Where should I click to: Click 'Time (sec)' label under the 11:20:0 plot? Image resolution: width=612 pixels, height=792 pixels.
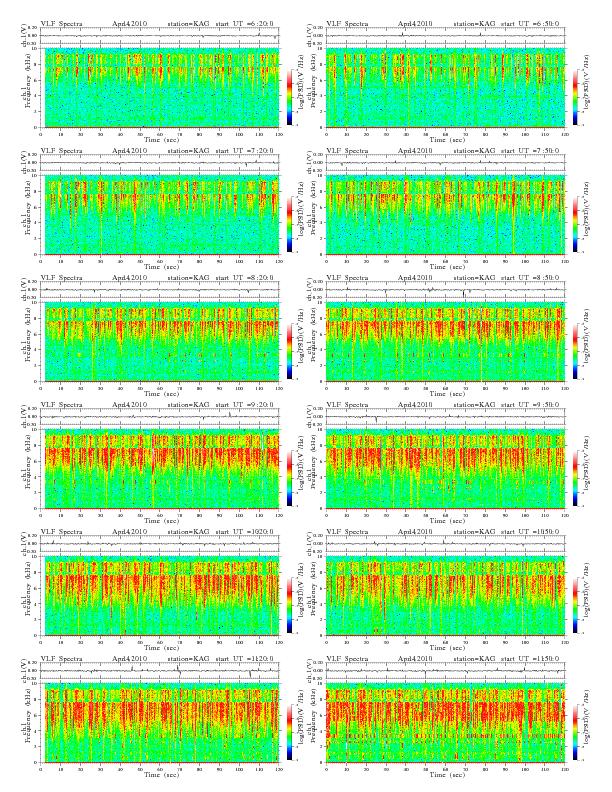[x=161, y=774]
